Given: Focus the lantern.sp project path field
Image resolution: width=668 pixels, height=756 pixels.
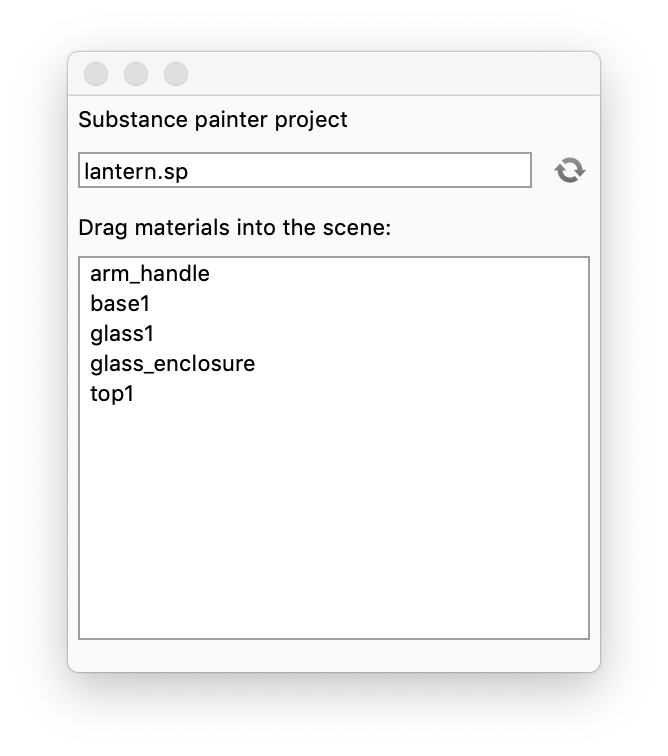Looking at the screenshot, I should 304,170.
